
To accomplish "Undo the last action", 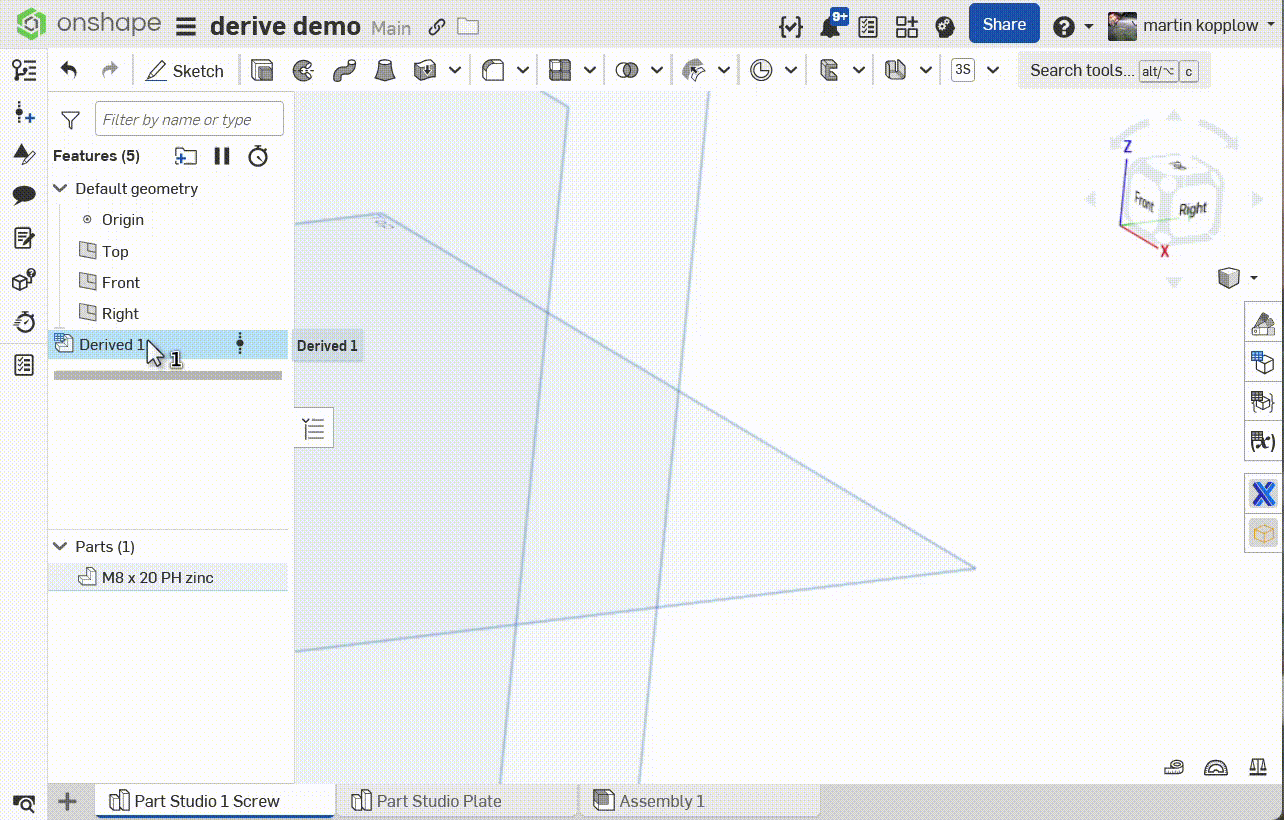I will tap(69, 70).
